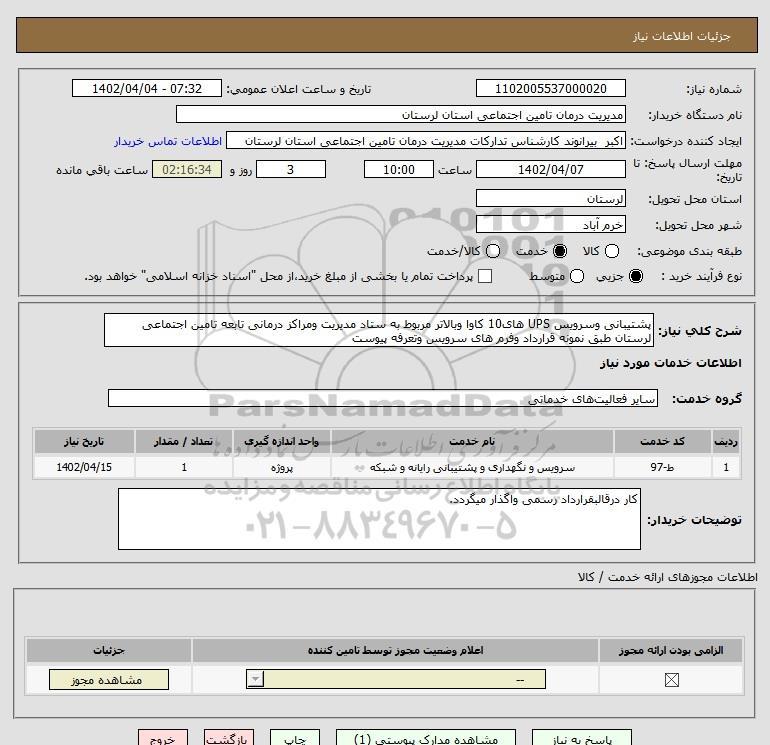This screenshot has width=770, height=745.
Task: Click the جزئیات اطلاعات نیاز page title
Action: pos(681,36)
